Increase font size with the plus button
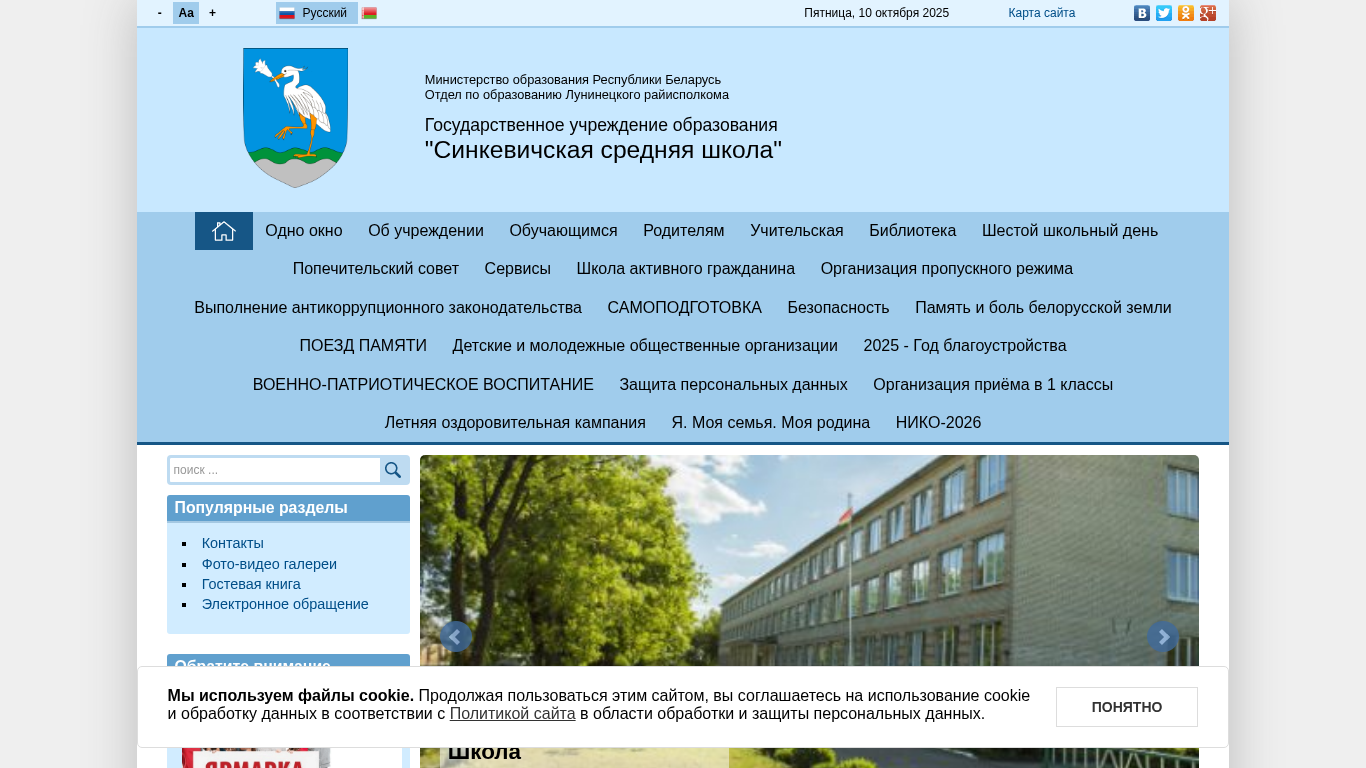The width and height of the screenshot is (1366, 768). (x=212, y=13)
